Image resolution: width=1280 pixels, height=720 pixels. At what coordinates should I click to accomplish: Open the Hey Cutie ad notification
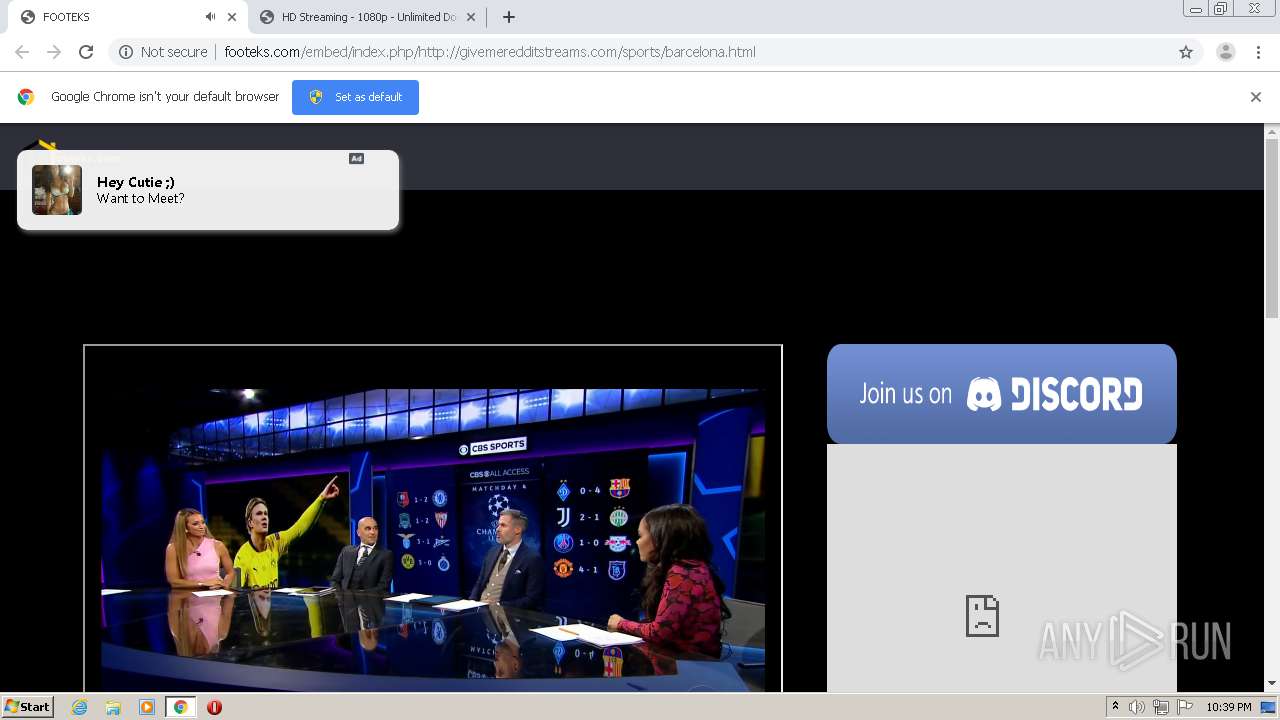click(x=208, y=190)
